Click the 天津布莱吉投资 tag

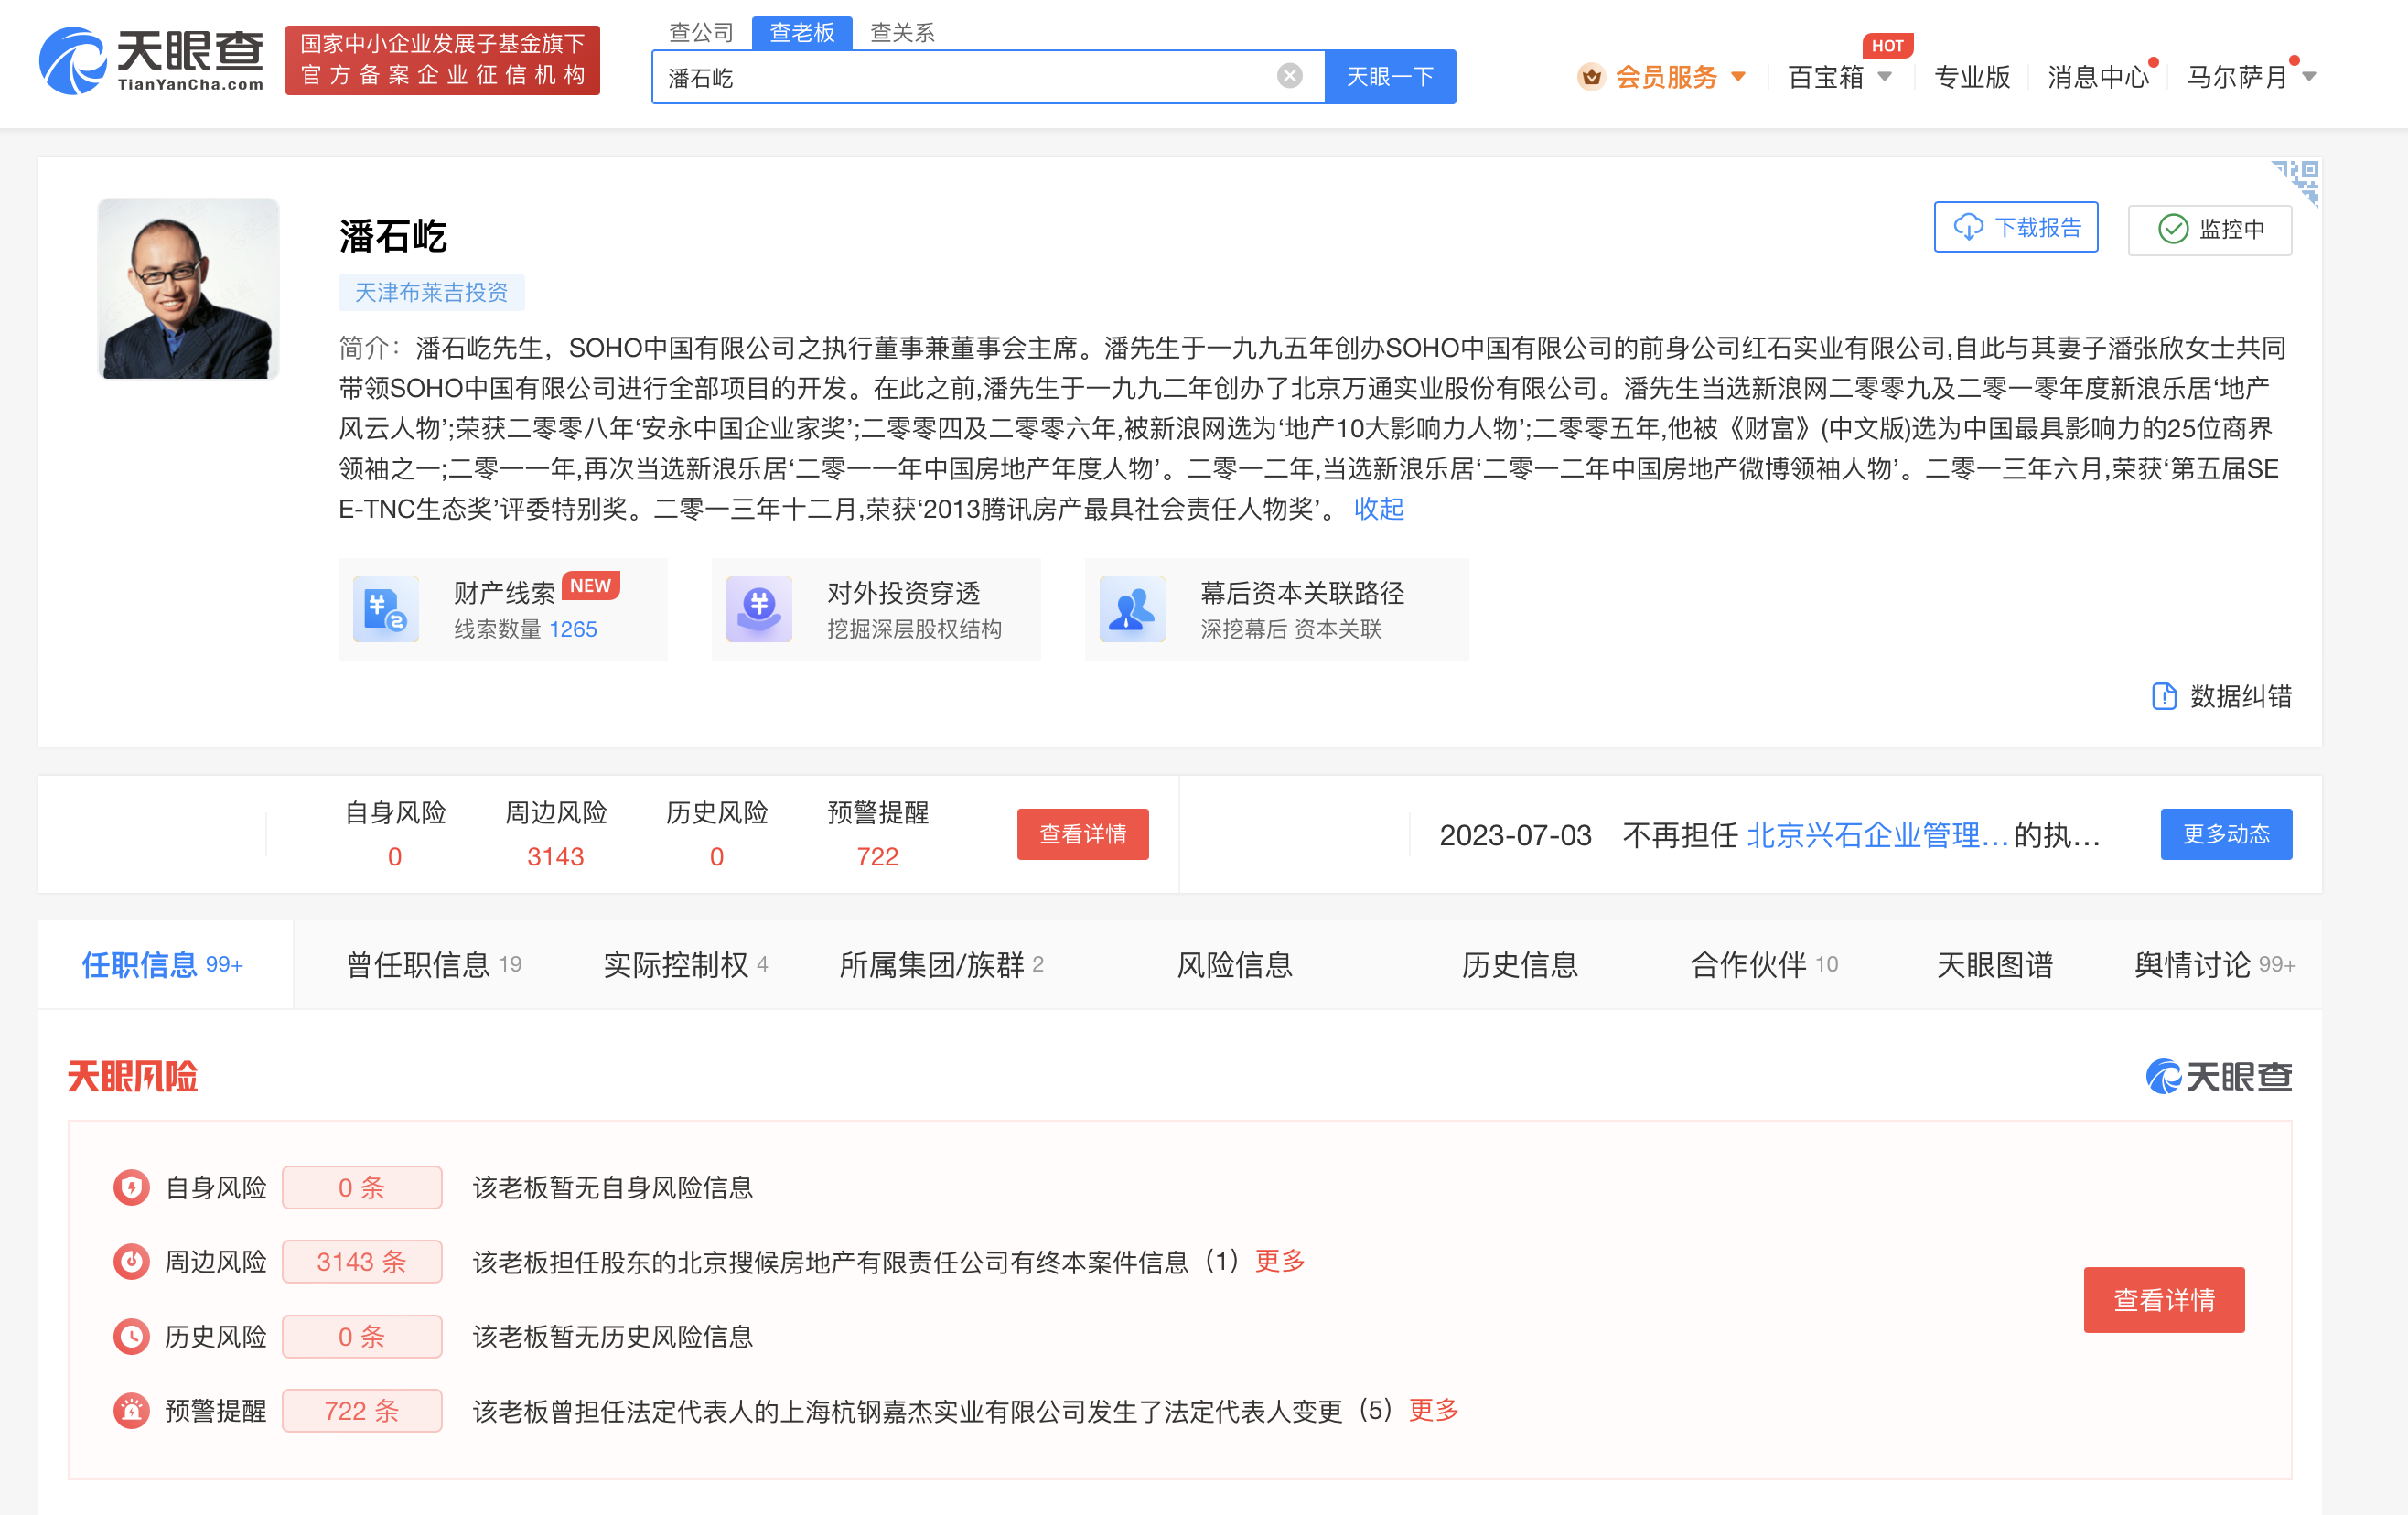click(431, 292)
